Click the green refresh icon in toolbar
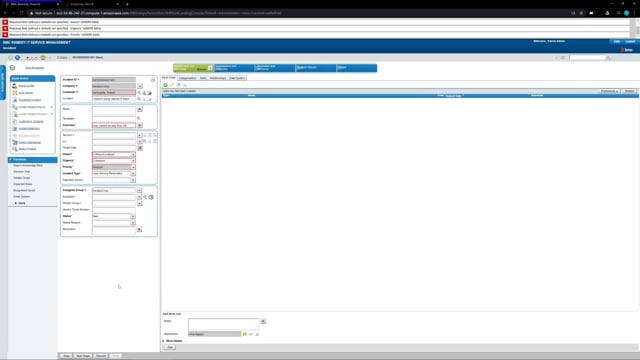 coord(11,58)
